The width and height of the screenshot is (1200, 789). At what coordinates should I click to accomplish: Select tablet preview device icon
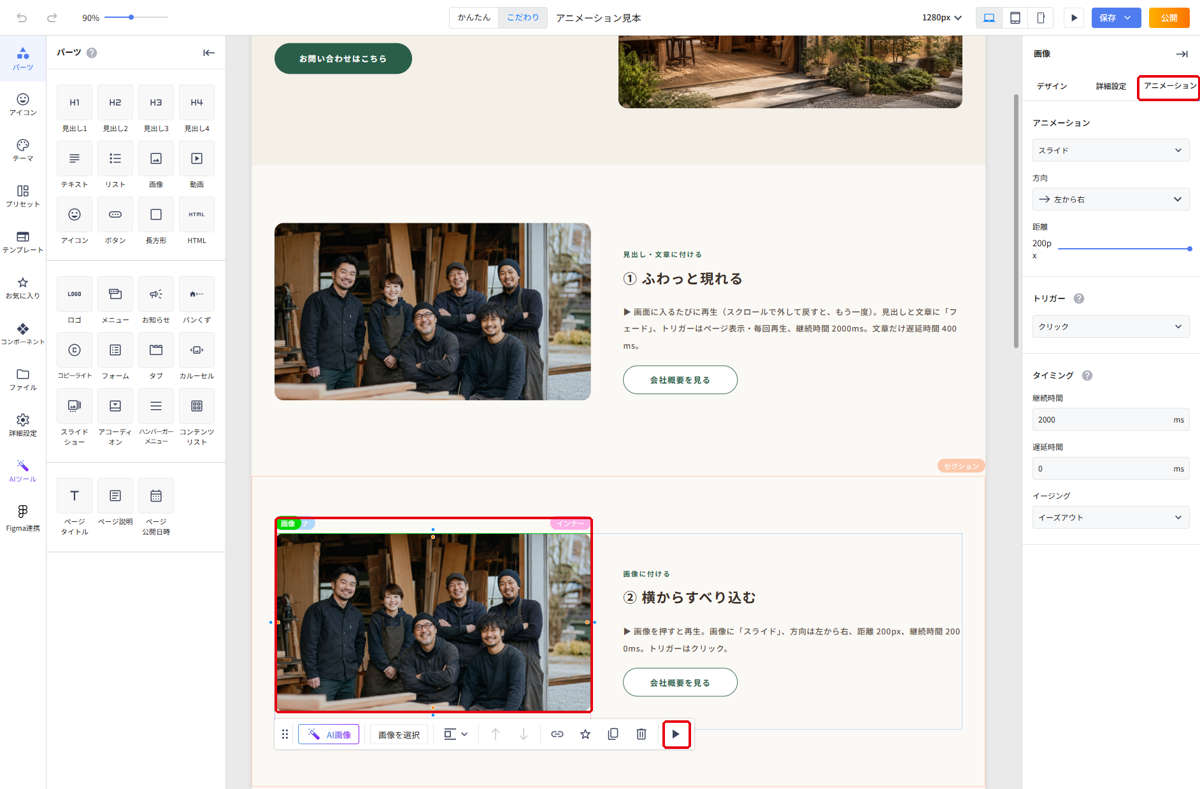tap(1015, 18)
